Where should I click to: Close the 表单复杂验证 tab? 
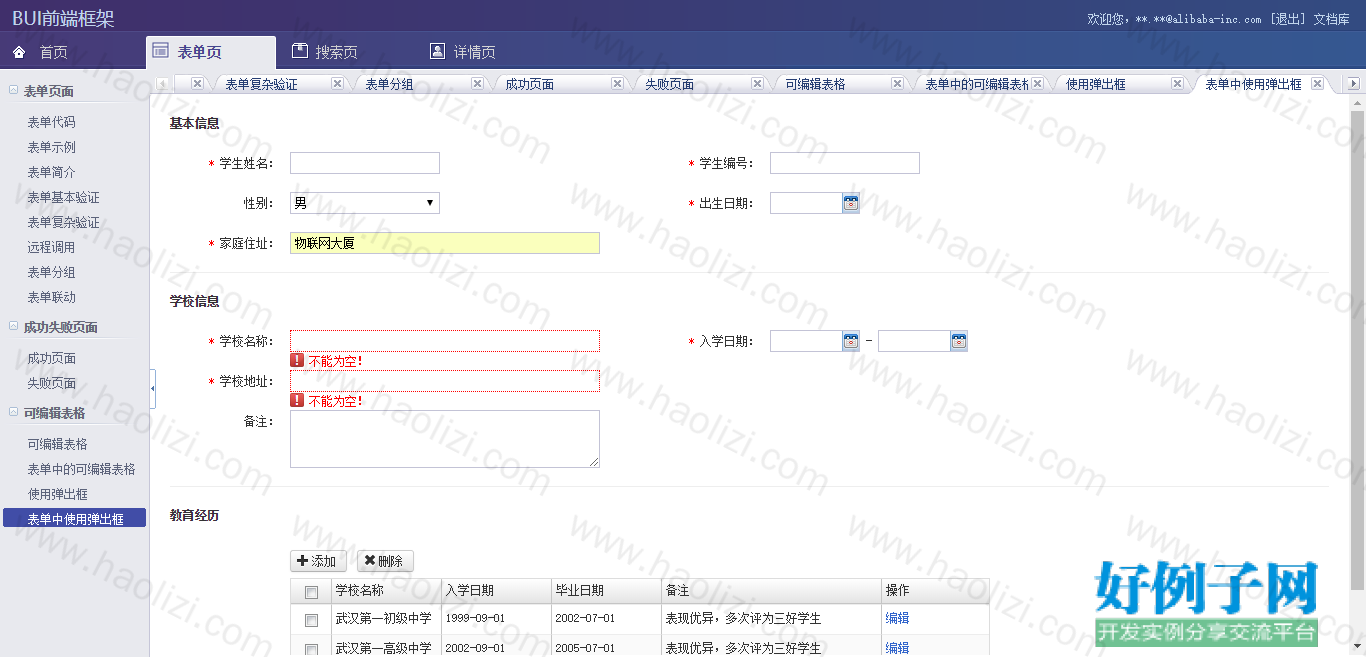337,84
